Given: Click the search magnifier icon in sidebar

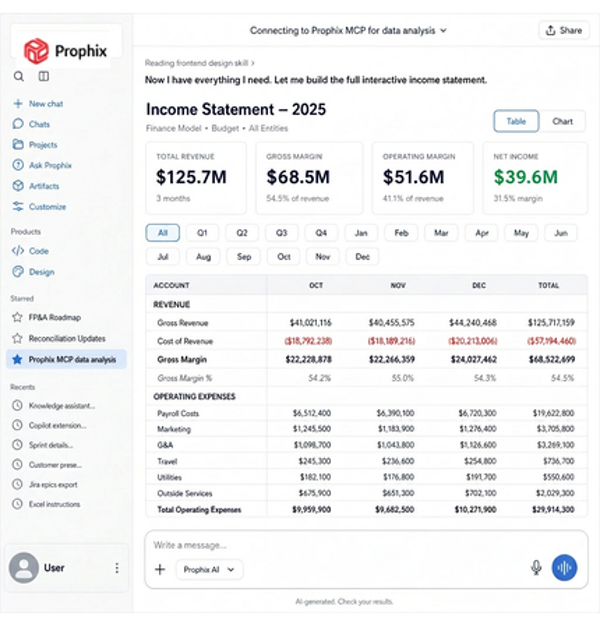Looking at the screenshot, I should pyautogui.click(x=18, y=76).
